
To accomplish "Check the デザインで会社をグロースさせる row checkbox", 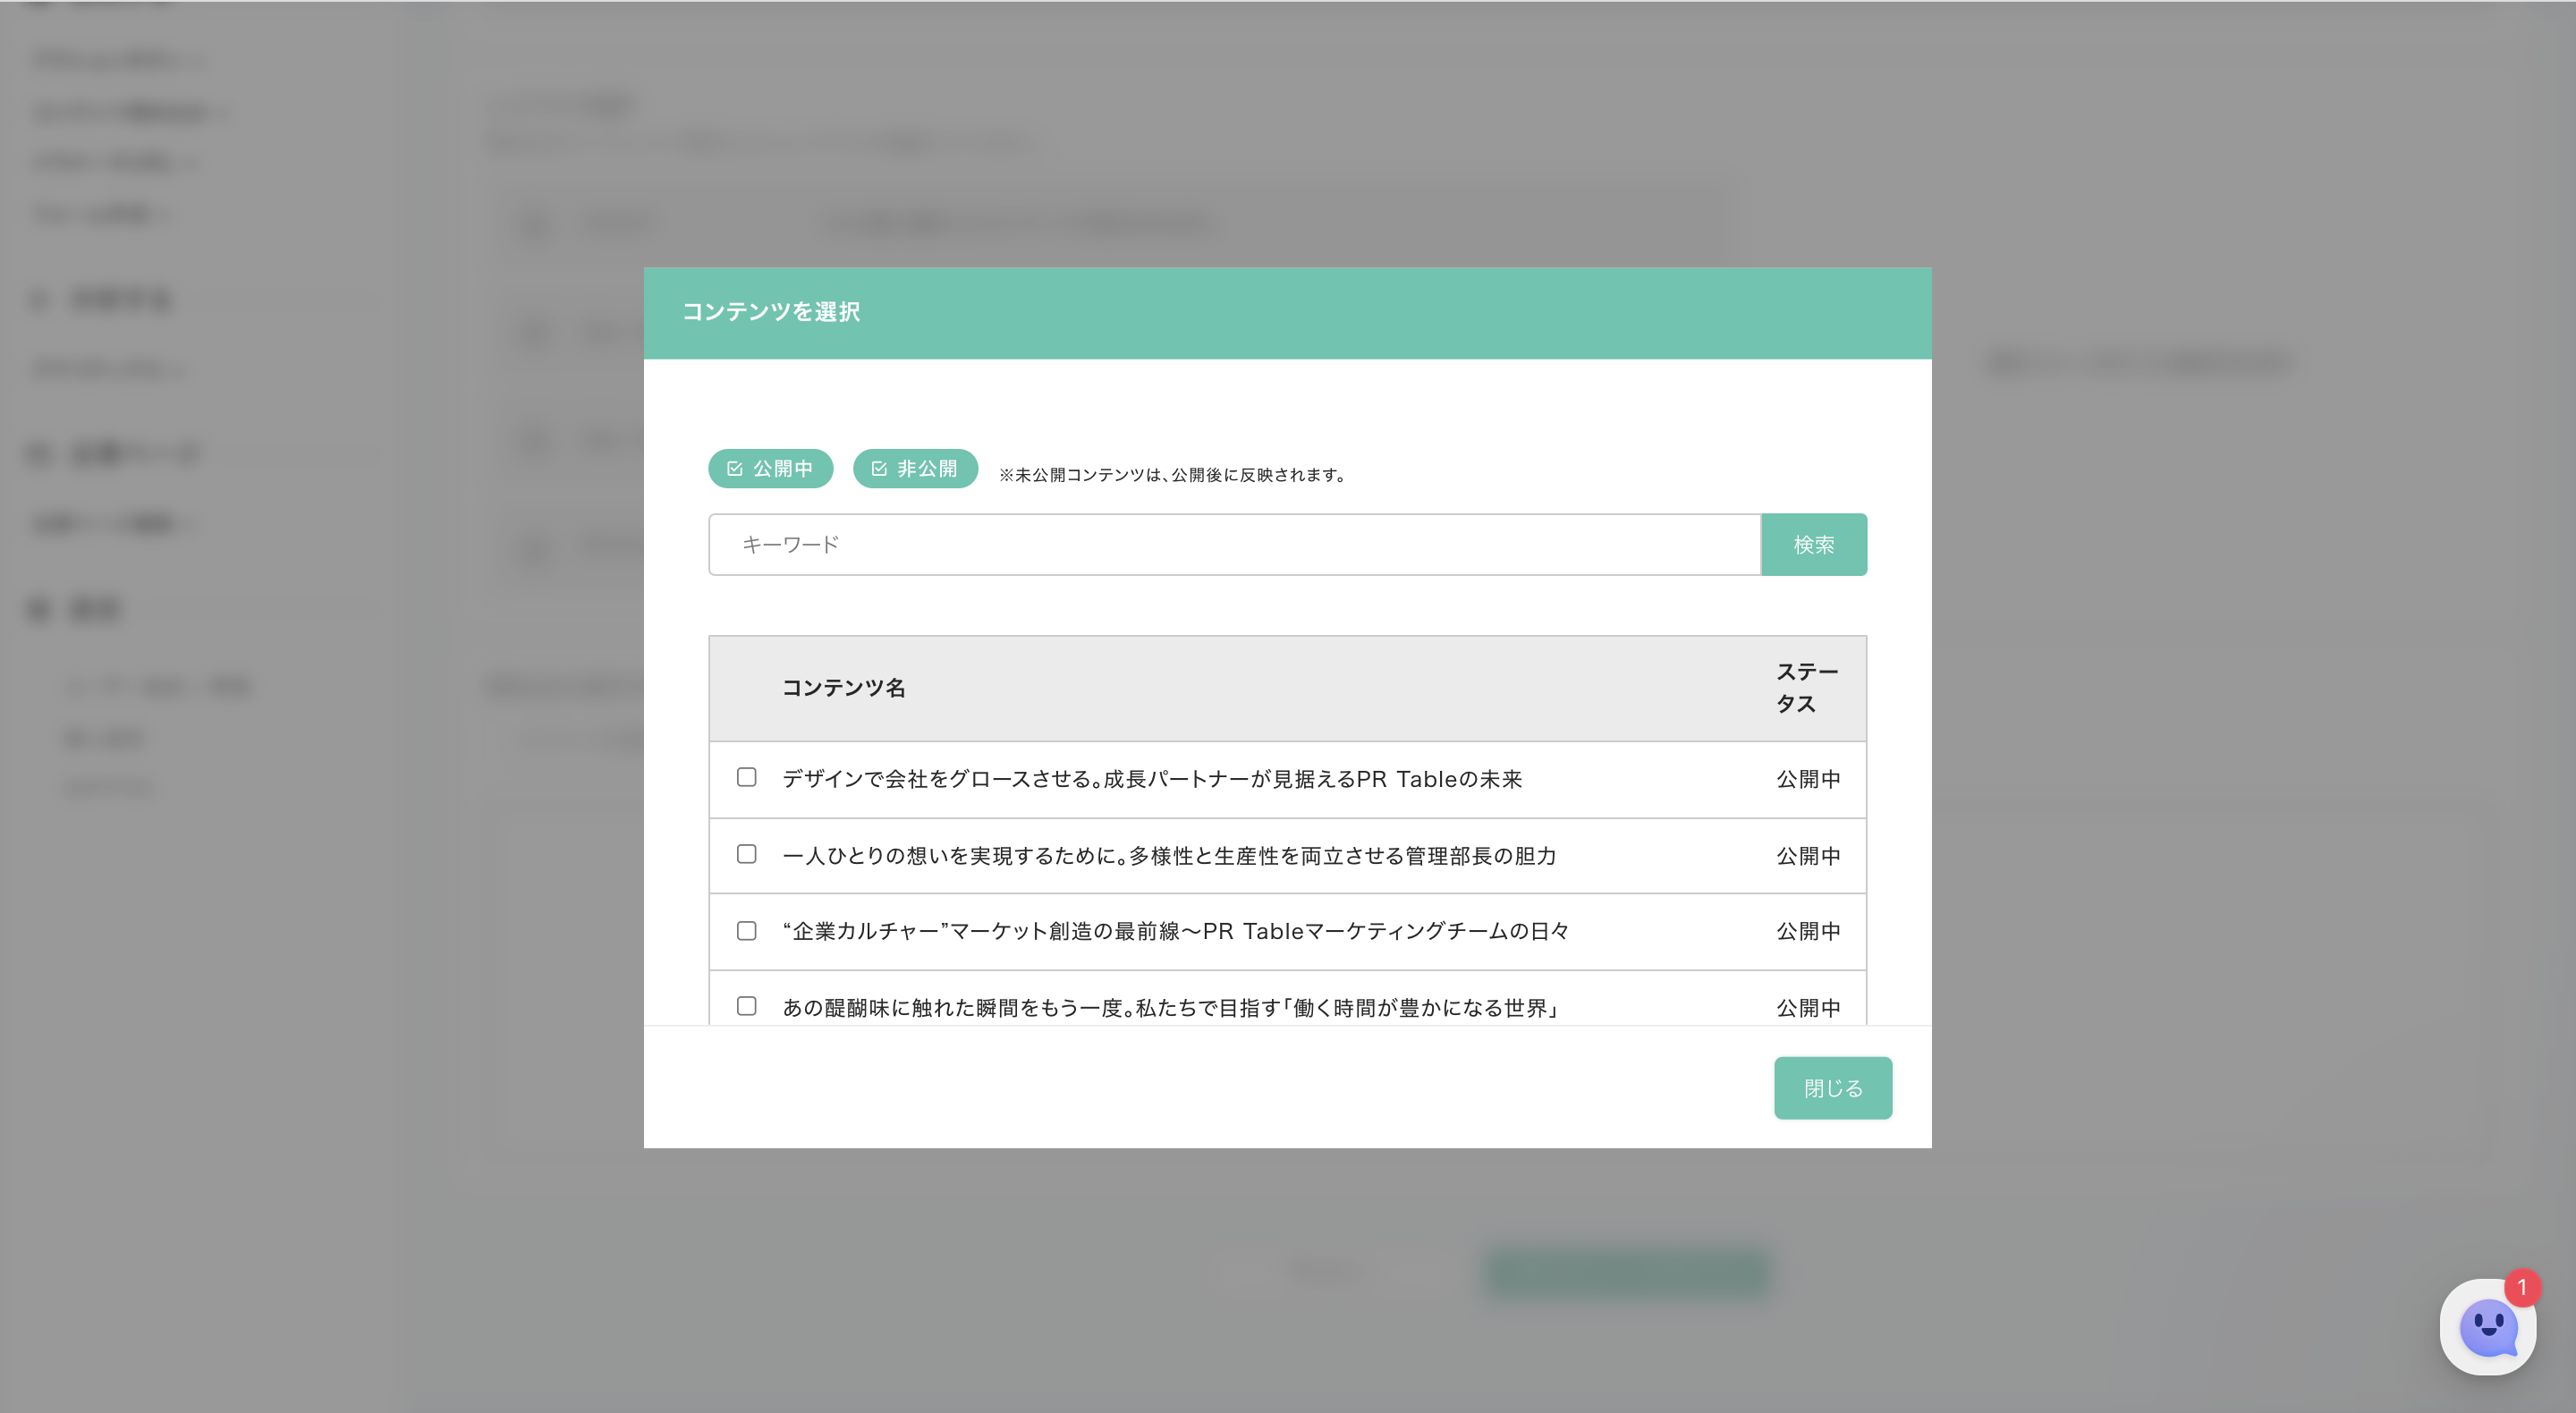I will pos(746,777).
